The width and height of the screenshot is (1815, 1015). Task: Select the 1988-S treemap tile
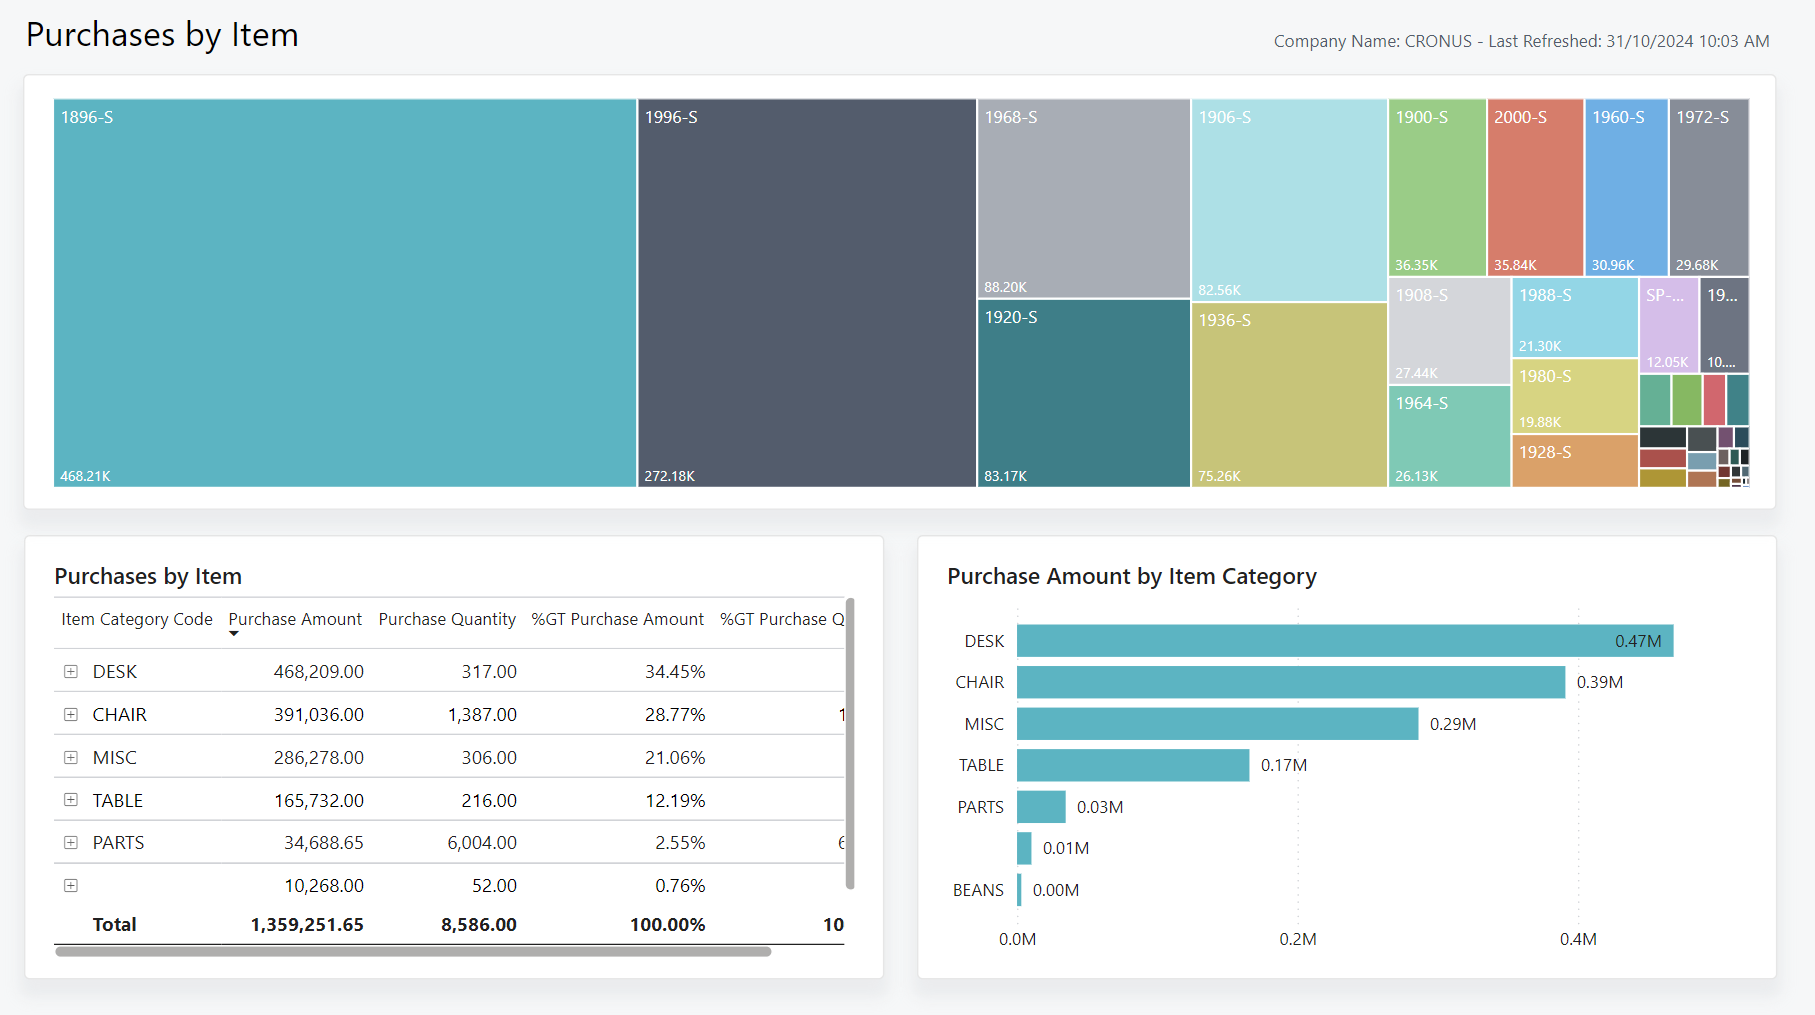(x=1574, y=317)
